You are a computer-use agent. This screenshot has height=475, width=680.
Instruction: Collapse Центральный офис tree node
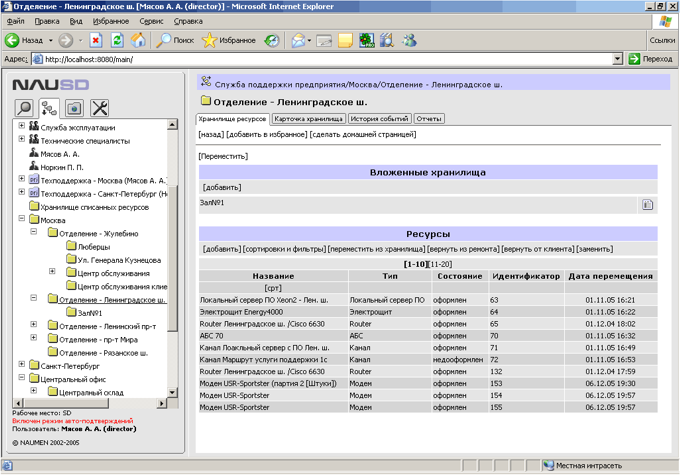click(21, 377)
